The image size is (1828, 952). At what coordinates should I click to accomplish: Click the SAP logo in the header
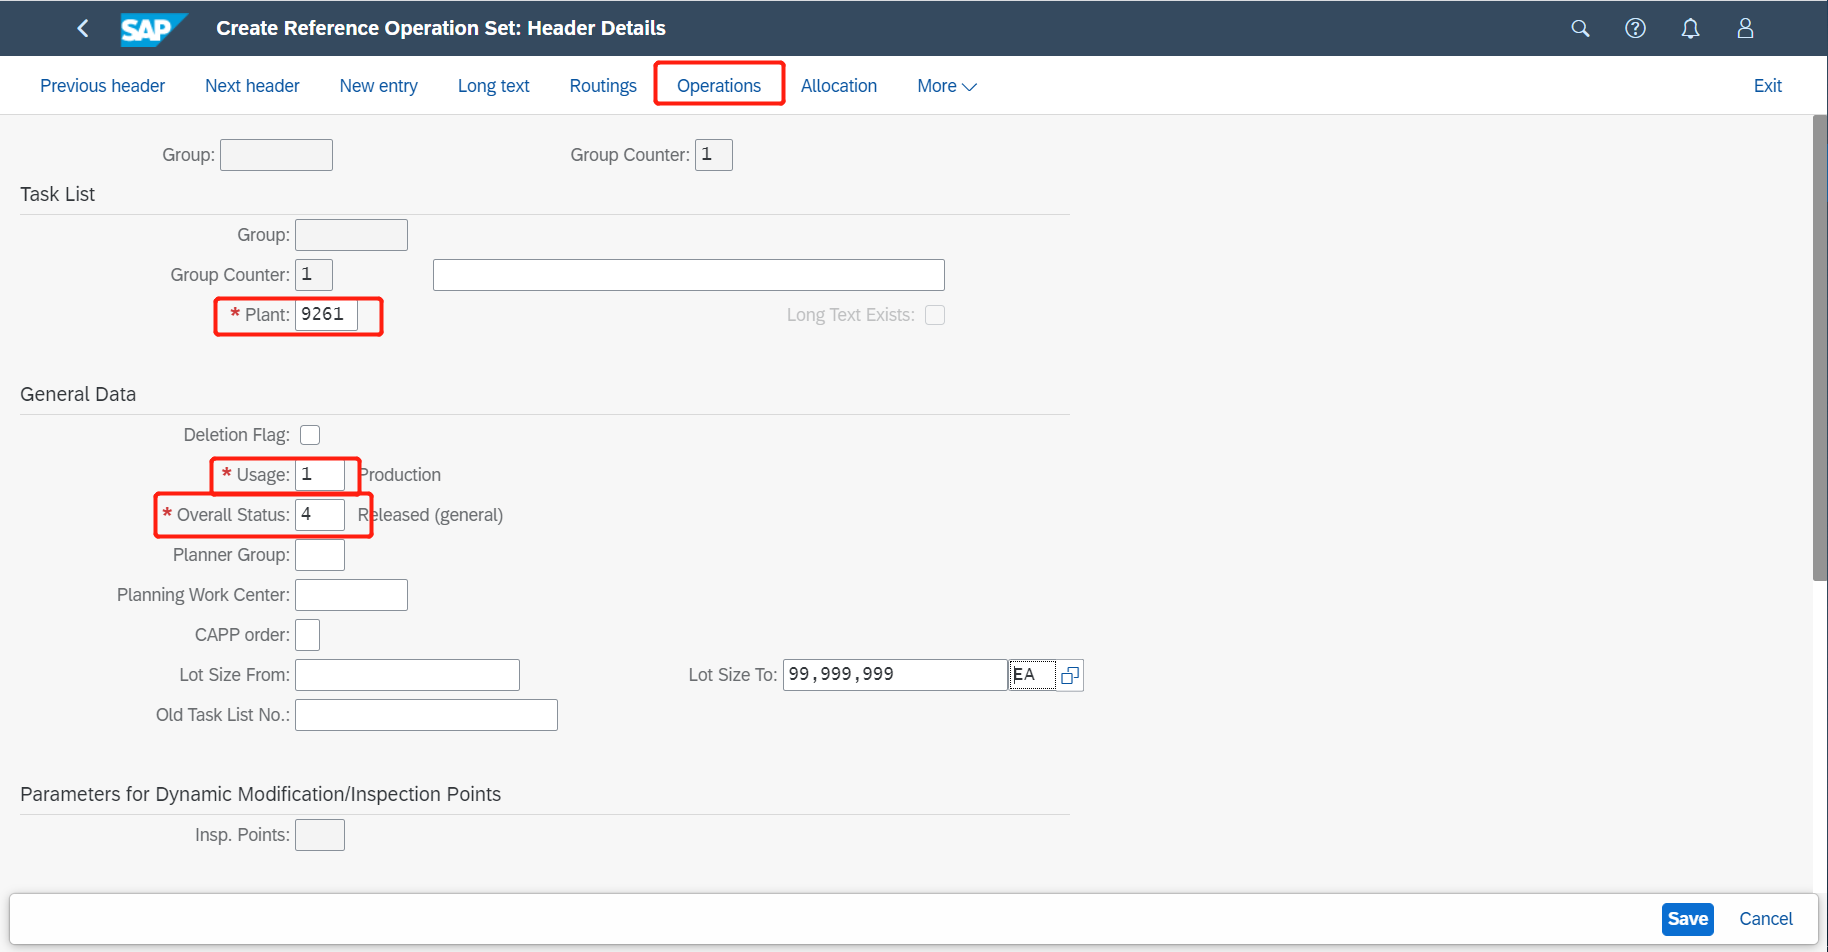[152, 28]
